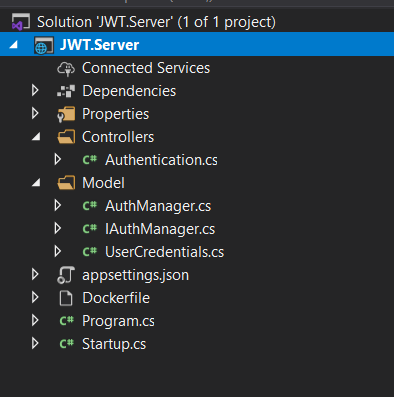
Task: Collapse the Controllers folder arrow
Action: click(x=36, y=137)
